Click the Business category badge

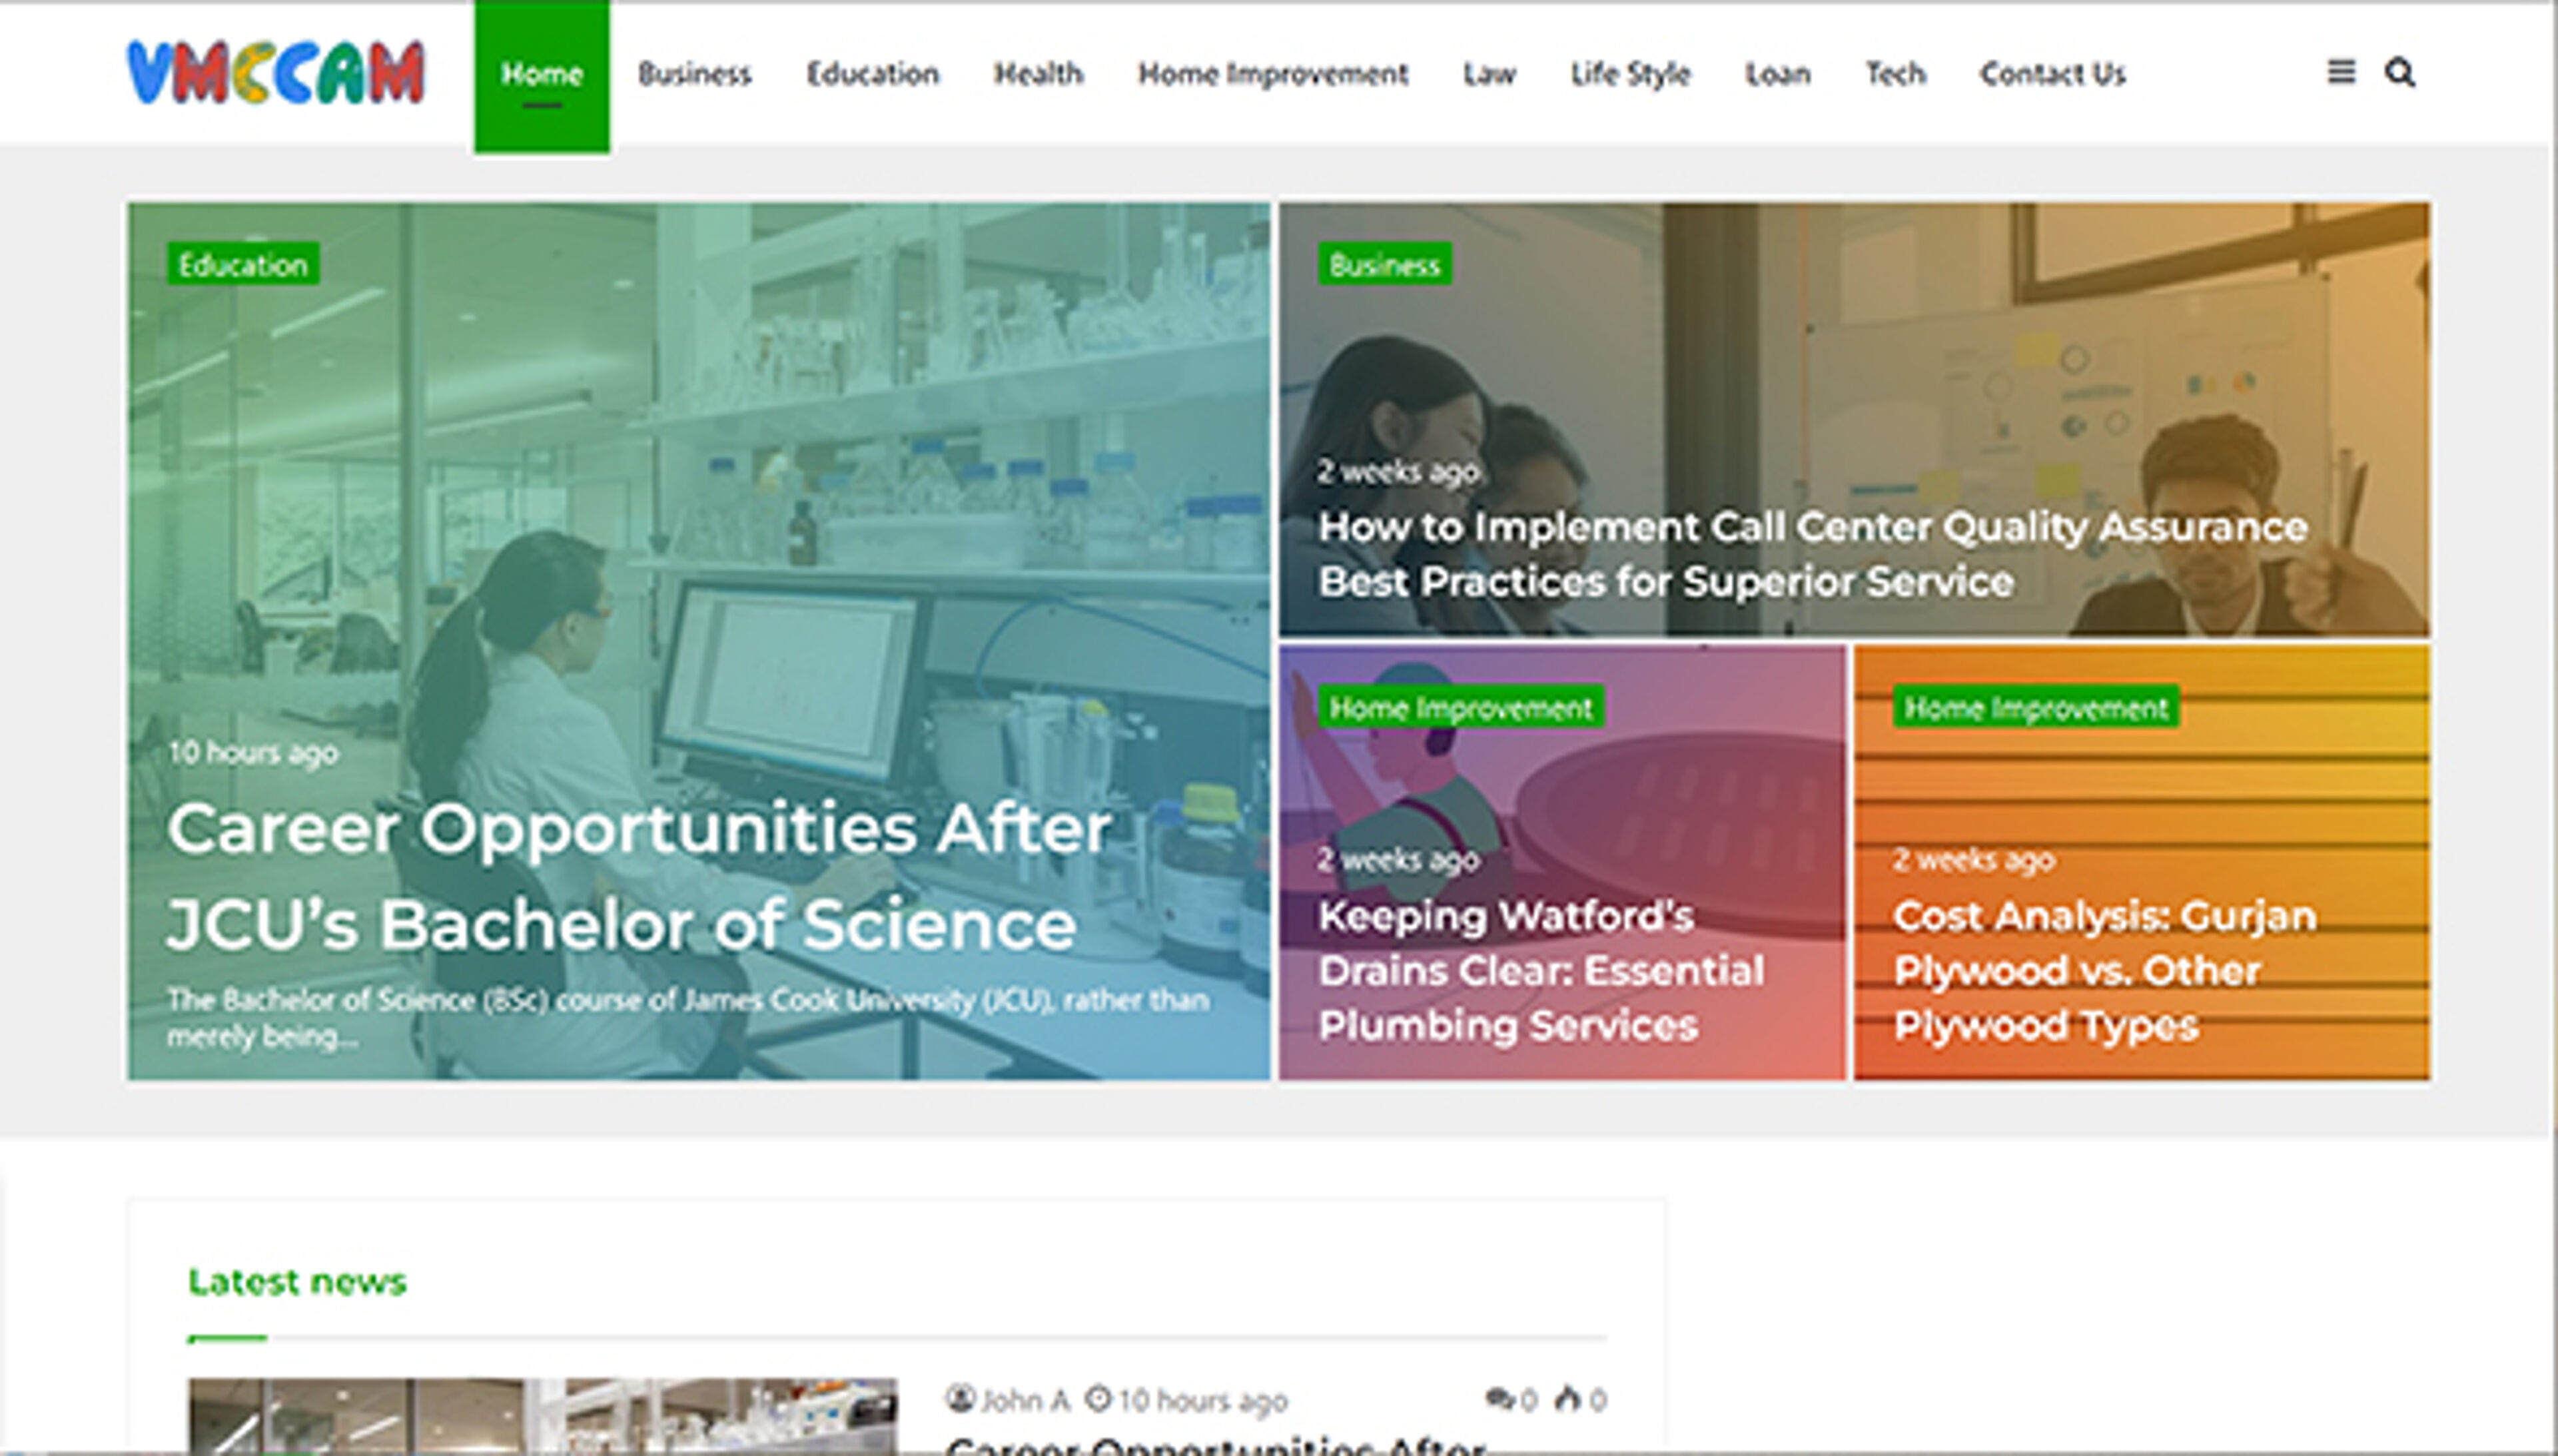pos(1384,265)
